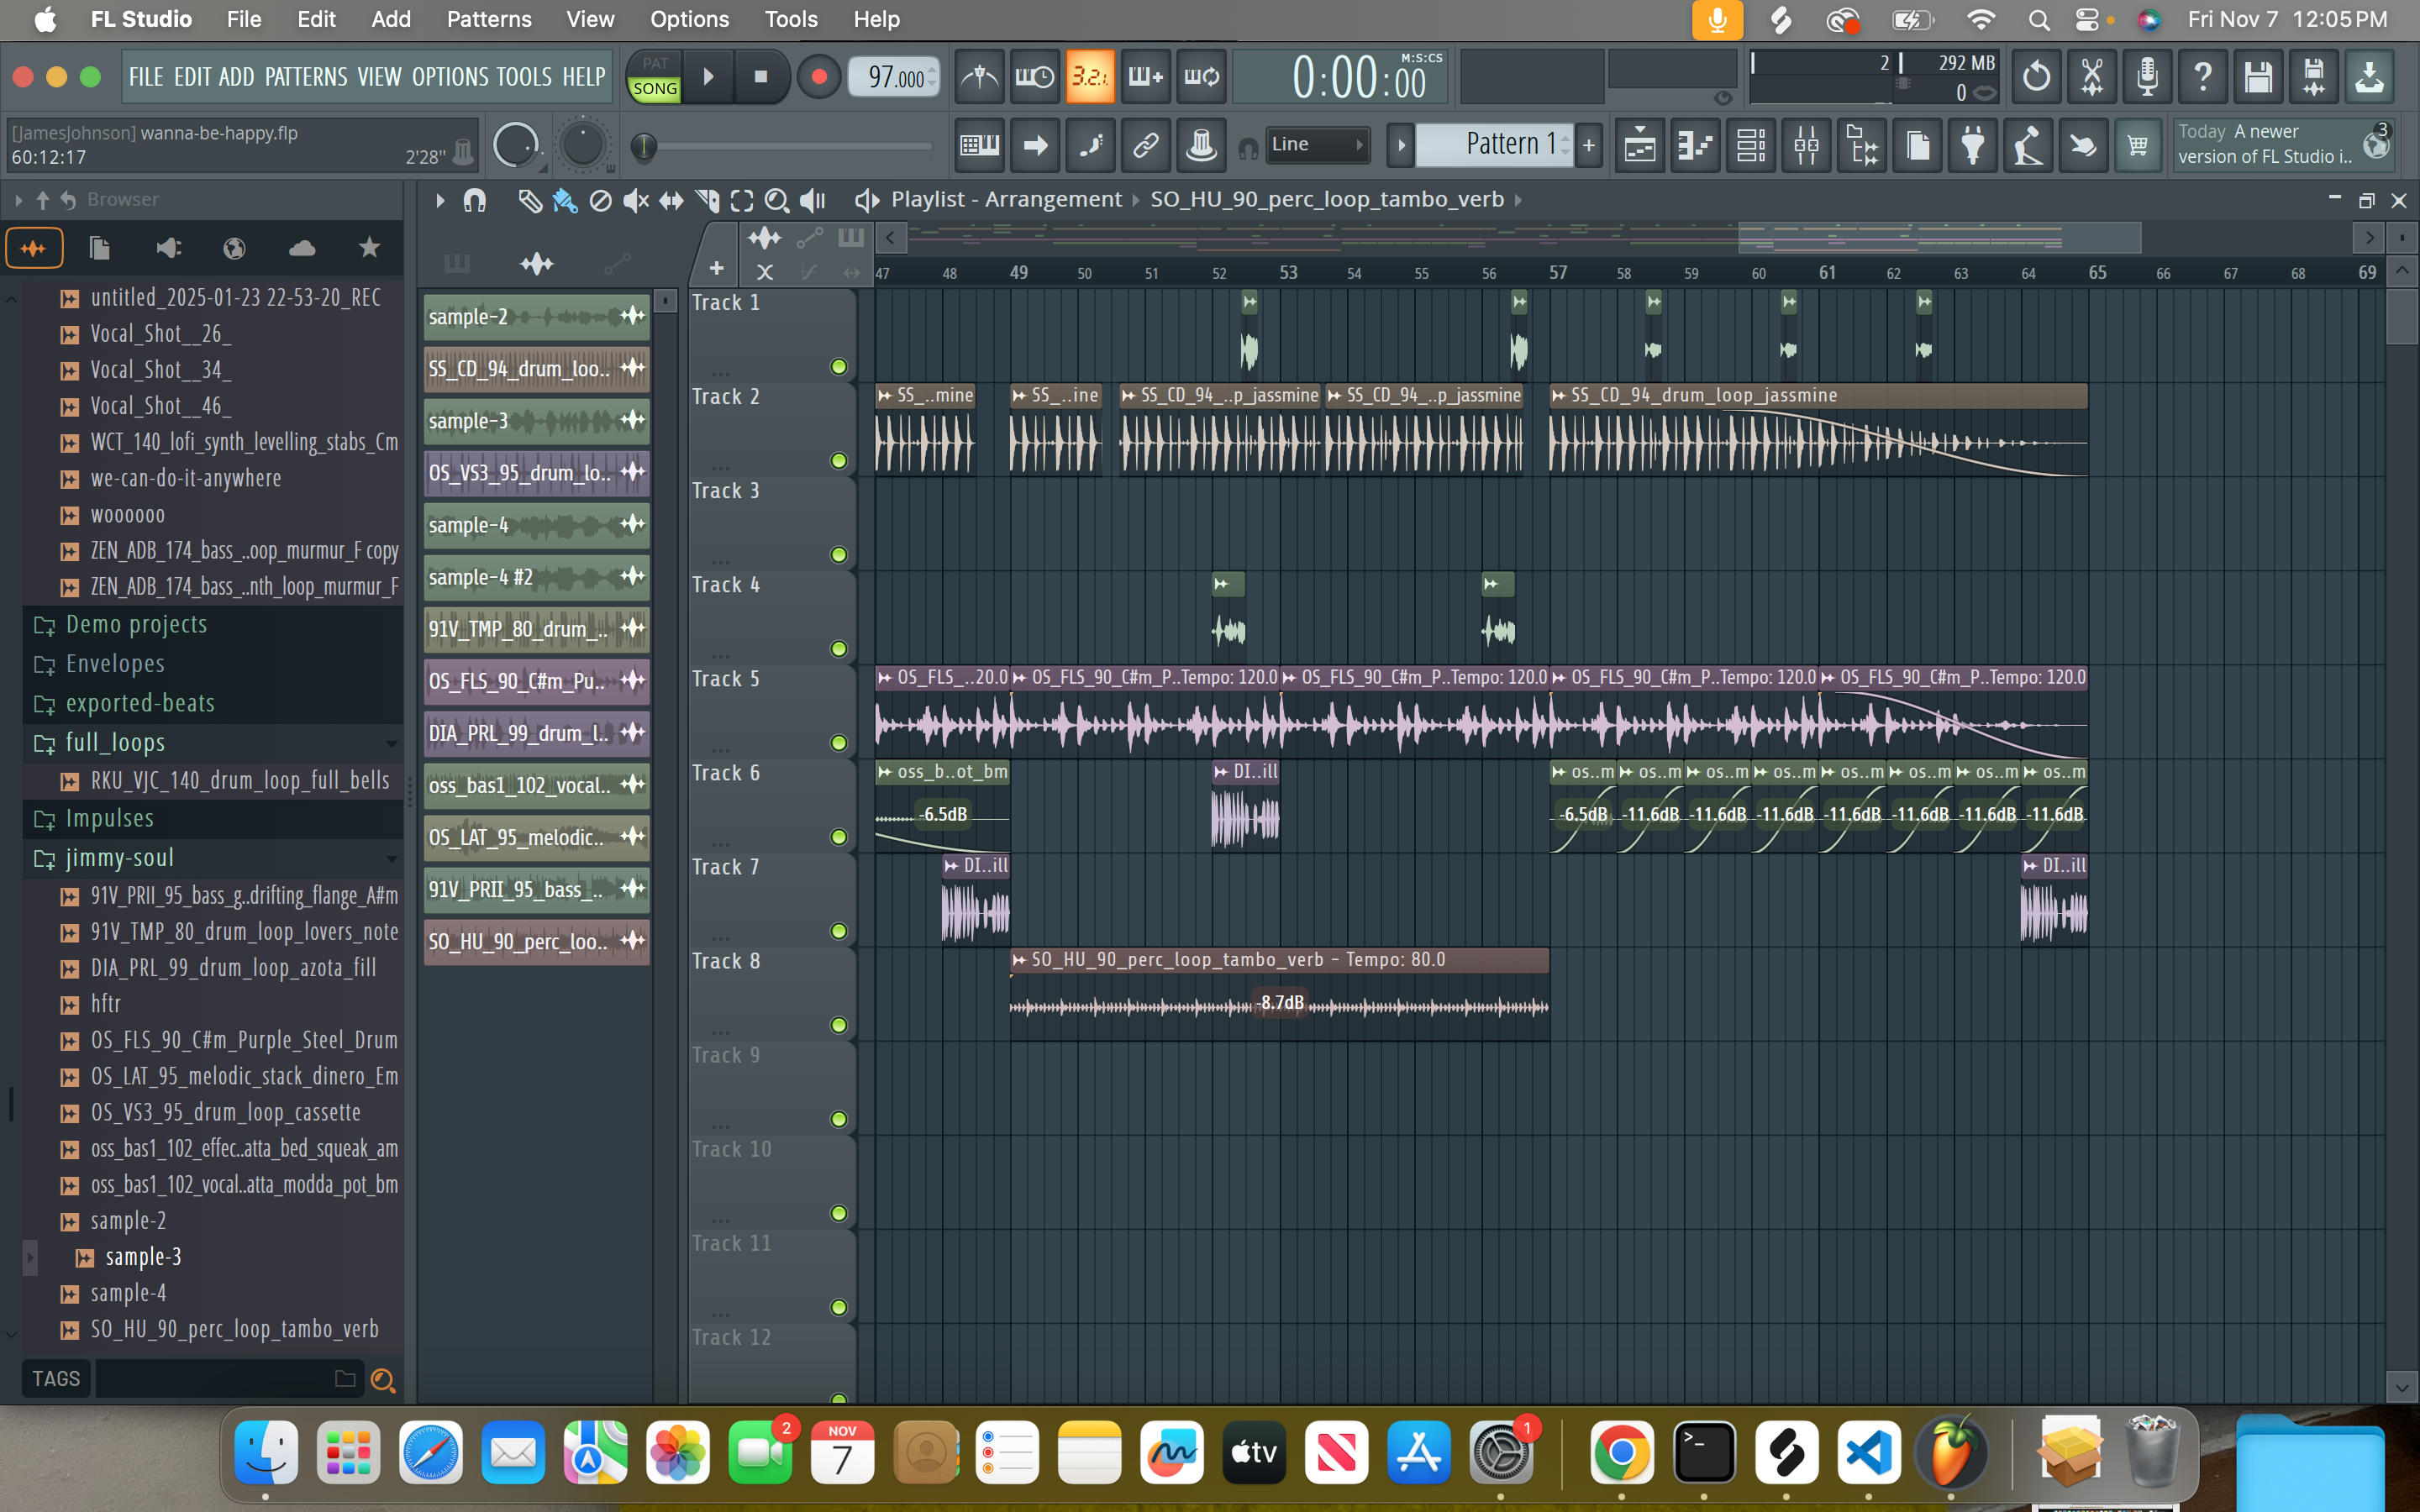
Task: Mute Track 5 with its green light
Action: pyautogui.click(x=838, y=743)
